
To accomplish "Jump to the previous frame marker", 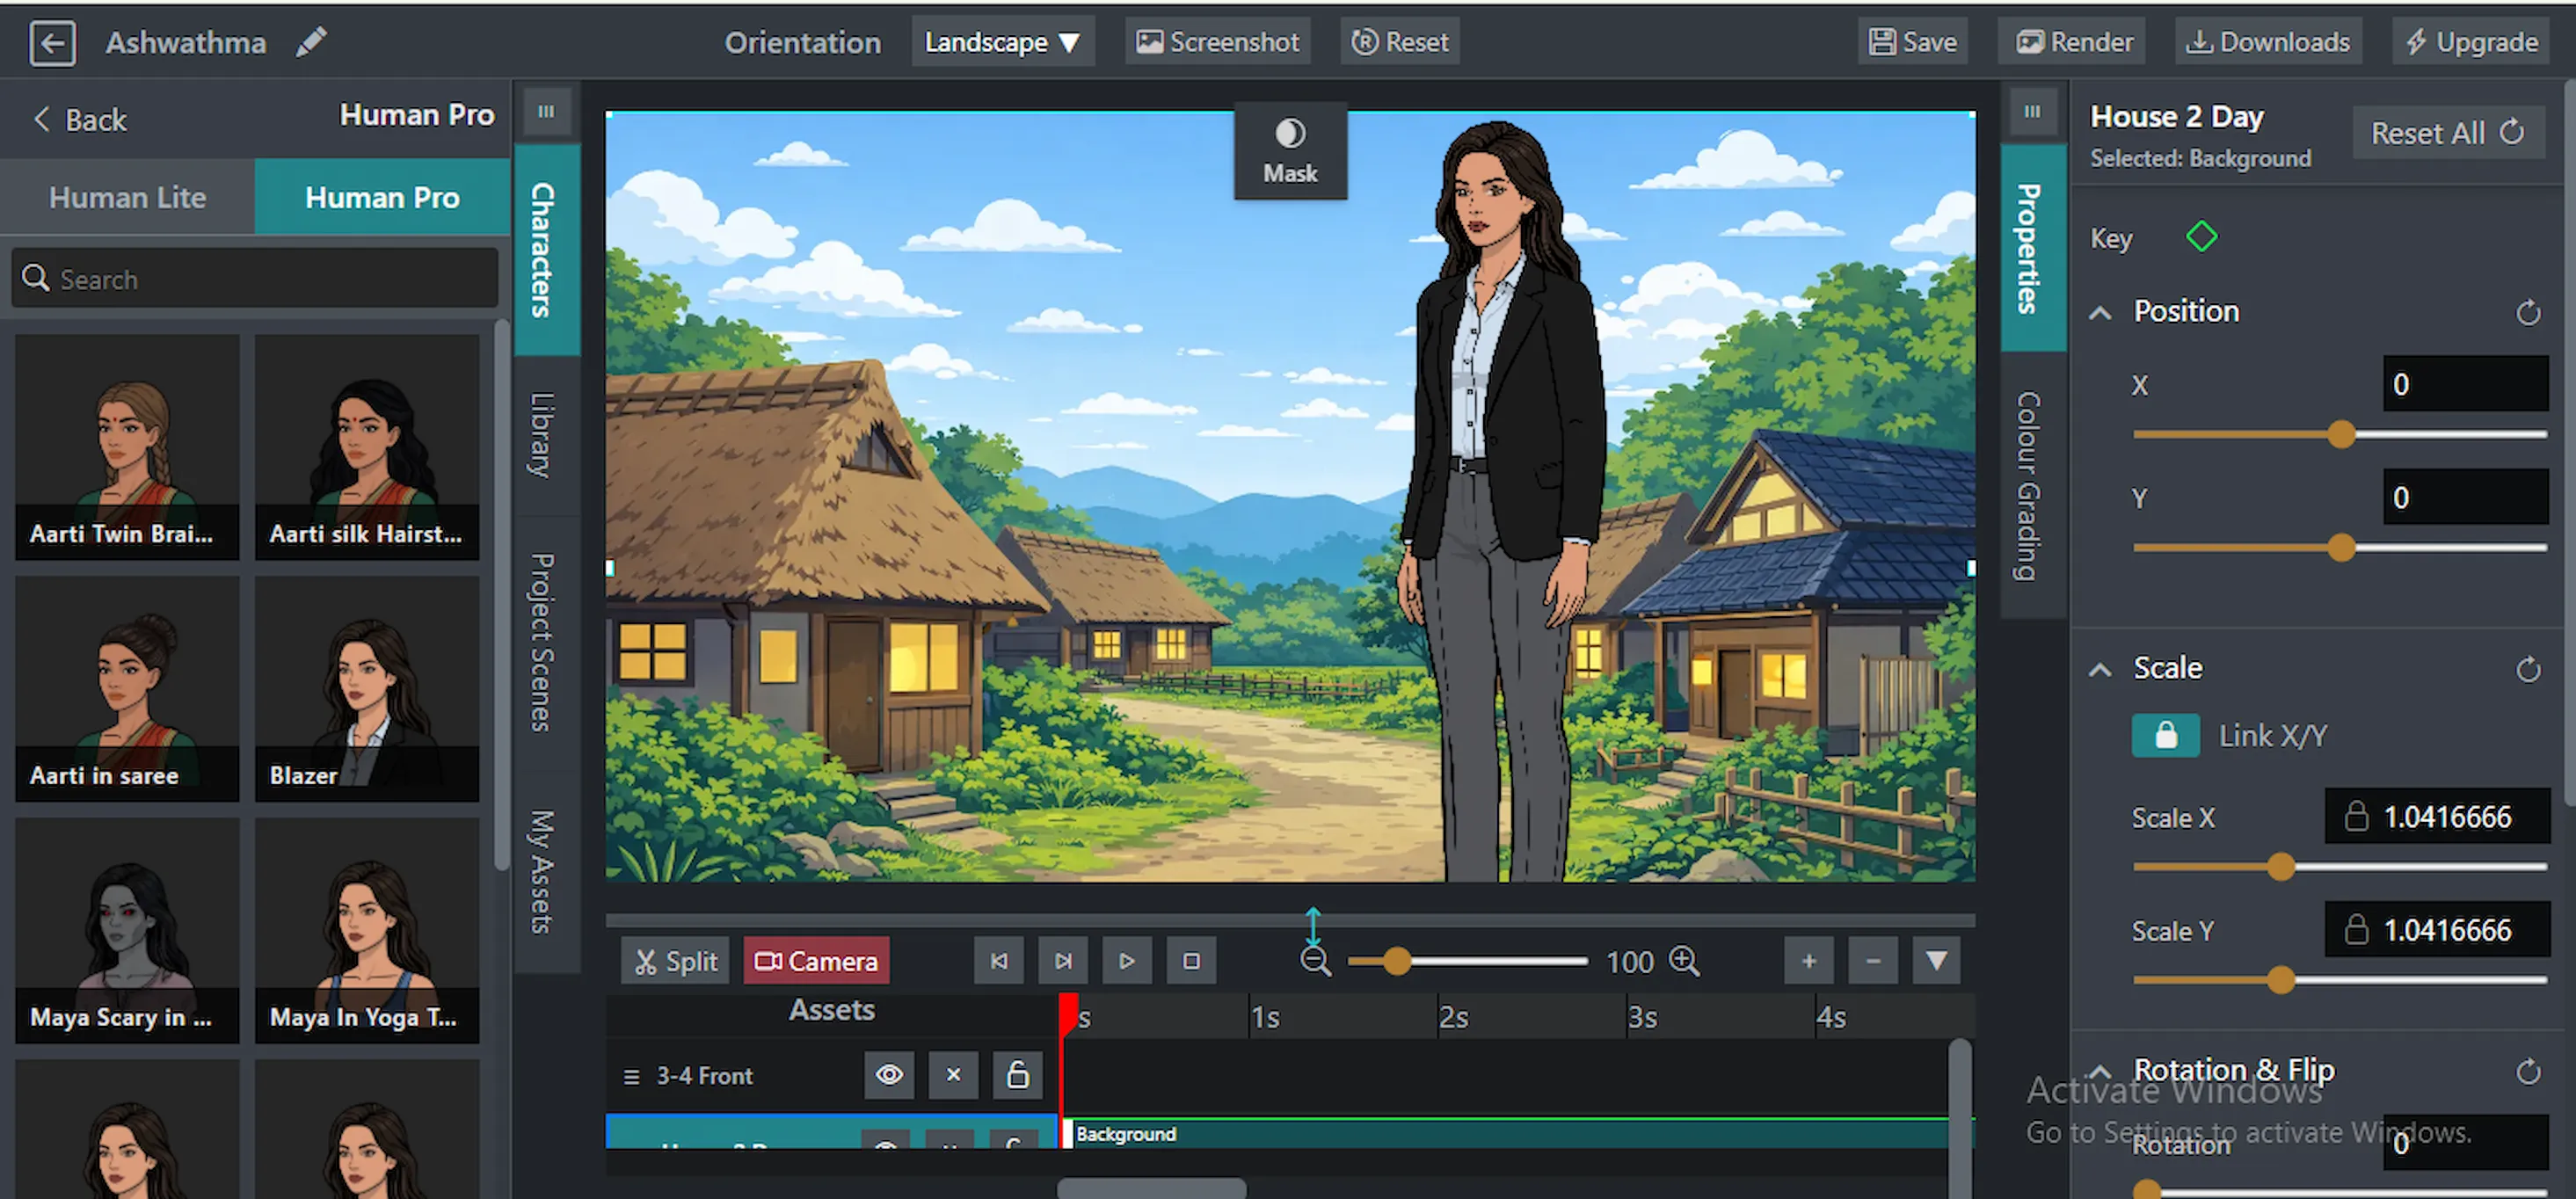I will (998, 961).
